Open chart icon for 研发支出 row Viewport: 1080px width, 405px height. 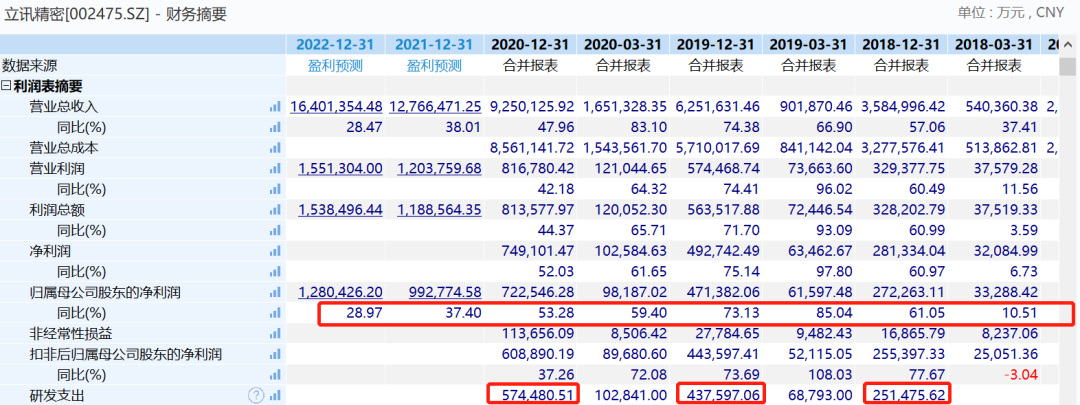276,396
